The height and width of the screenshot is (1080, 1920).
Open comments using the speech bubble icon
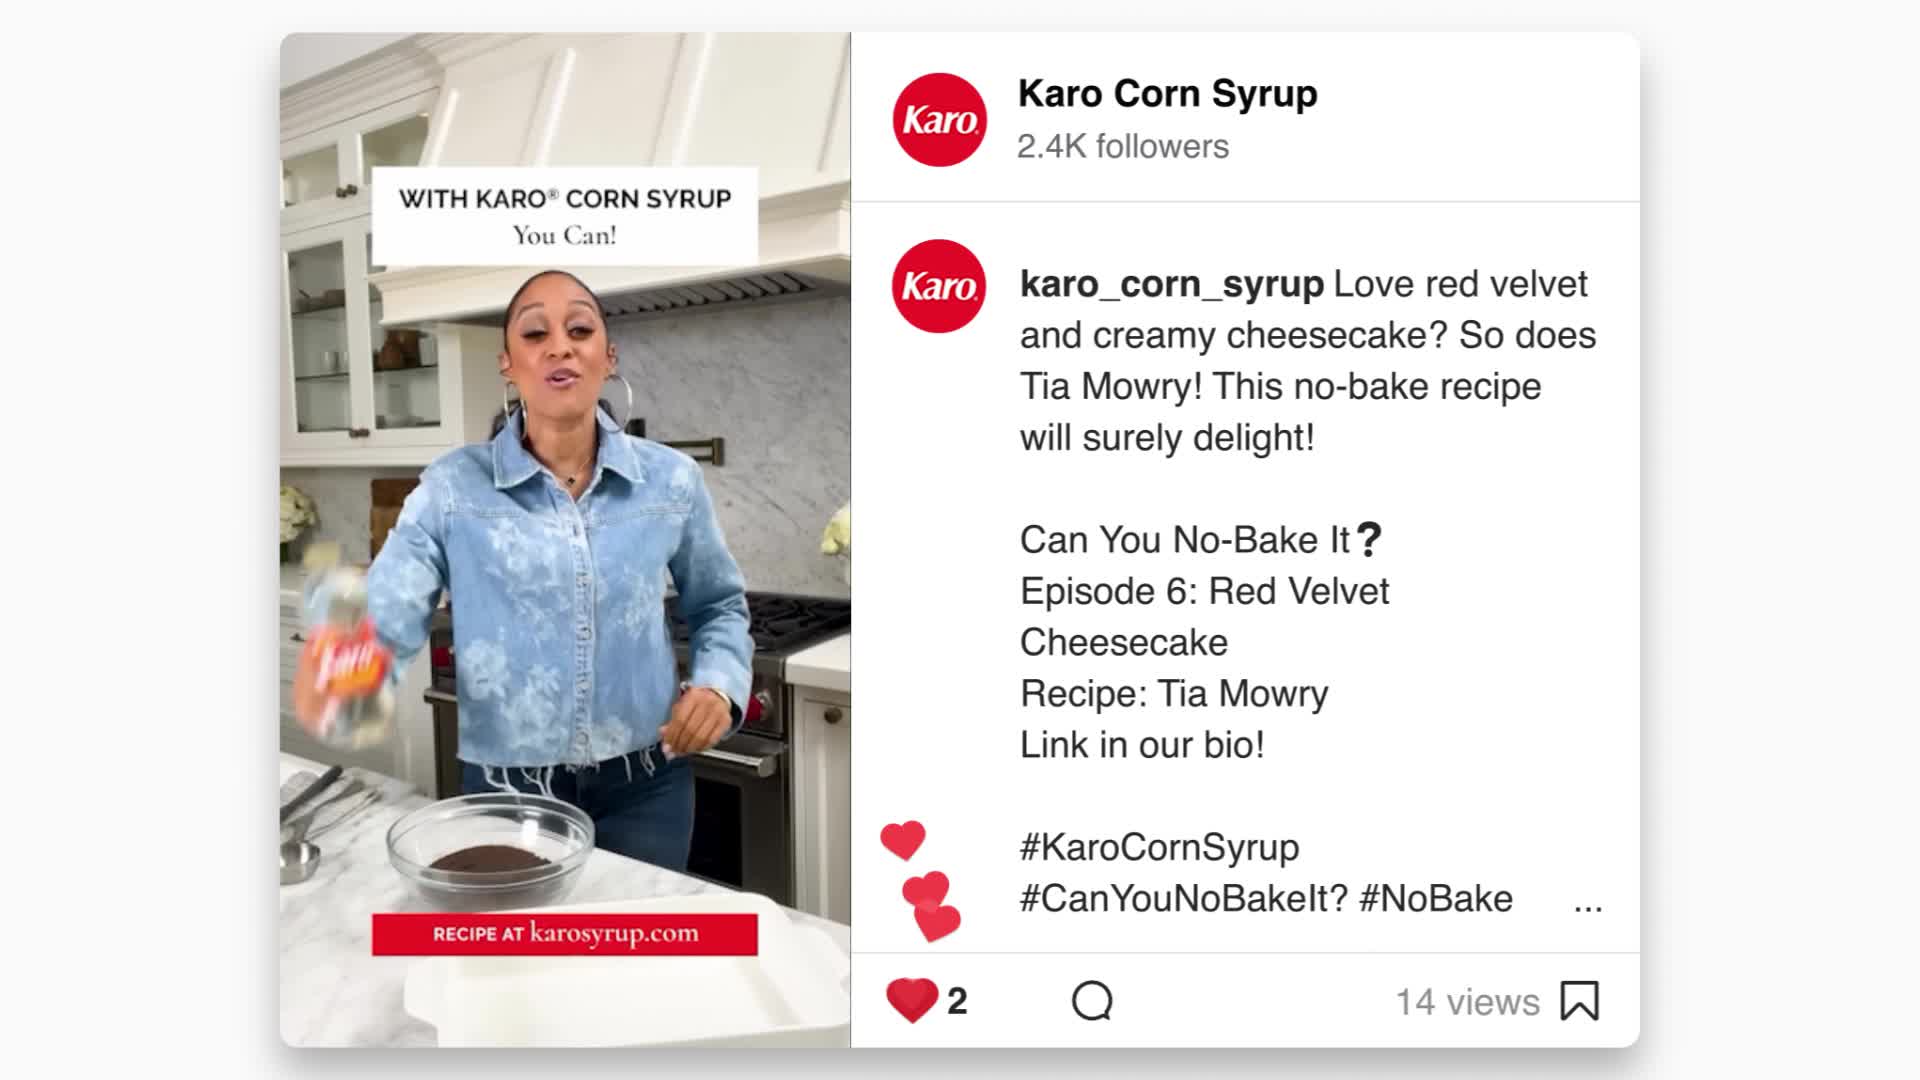(x=1092, y=1000)
